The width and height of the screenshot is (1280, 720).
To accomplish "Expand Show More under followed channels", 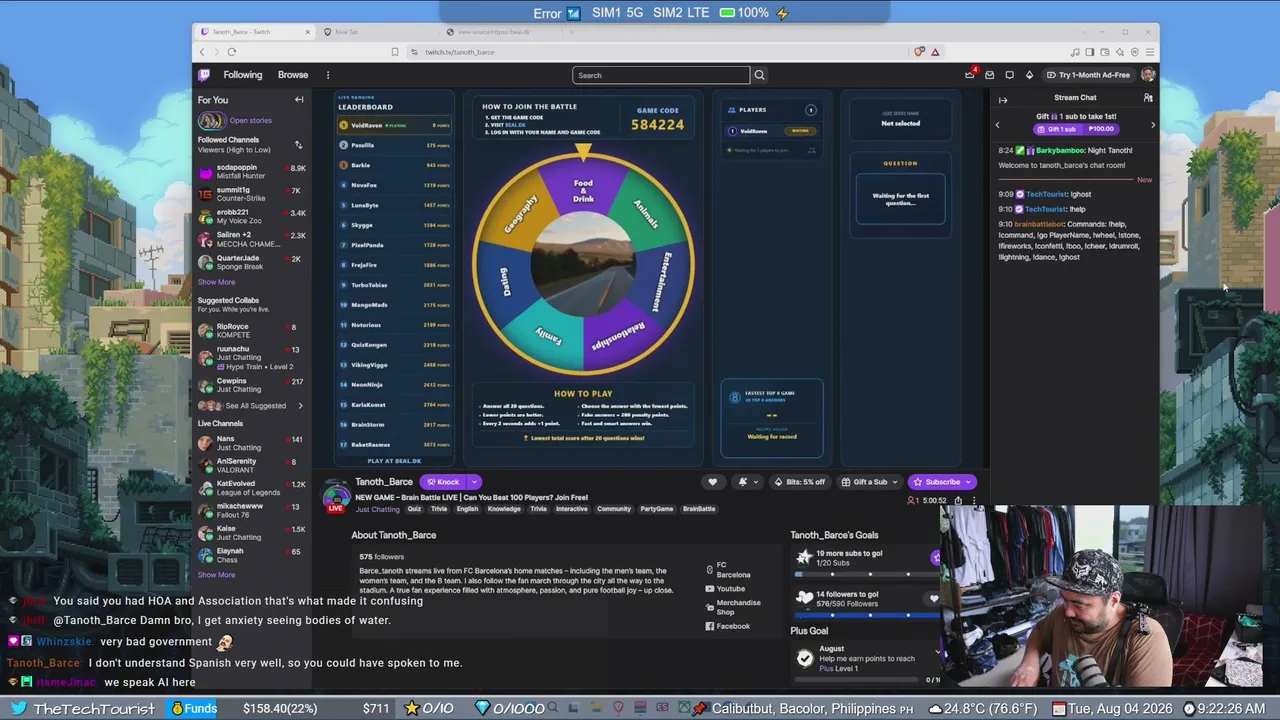I will point(216,282).
